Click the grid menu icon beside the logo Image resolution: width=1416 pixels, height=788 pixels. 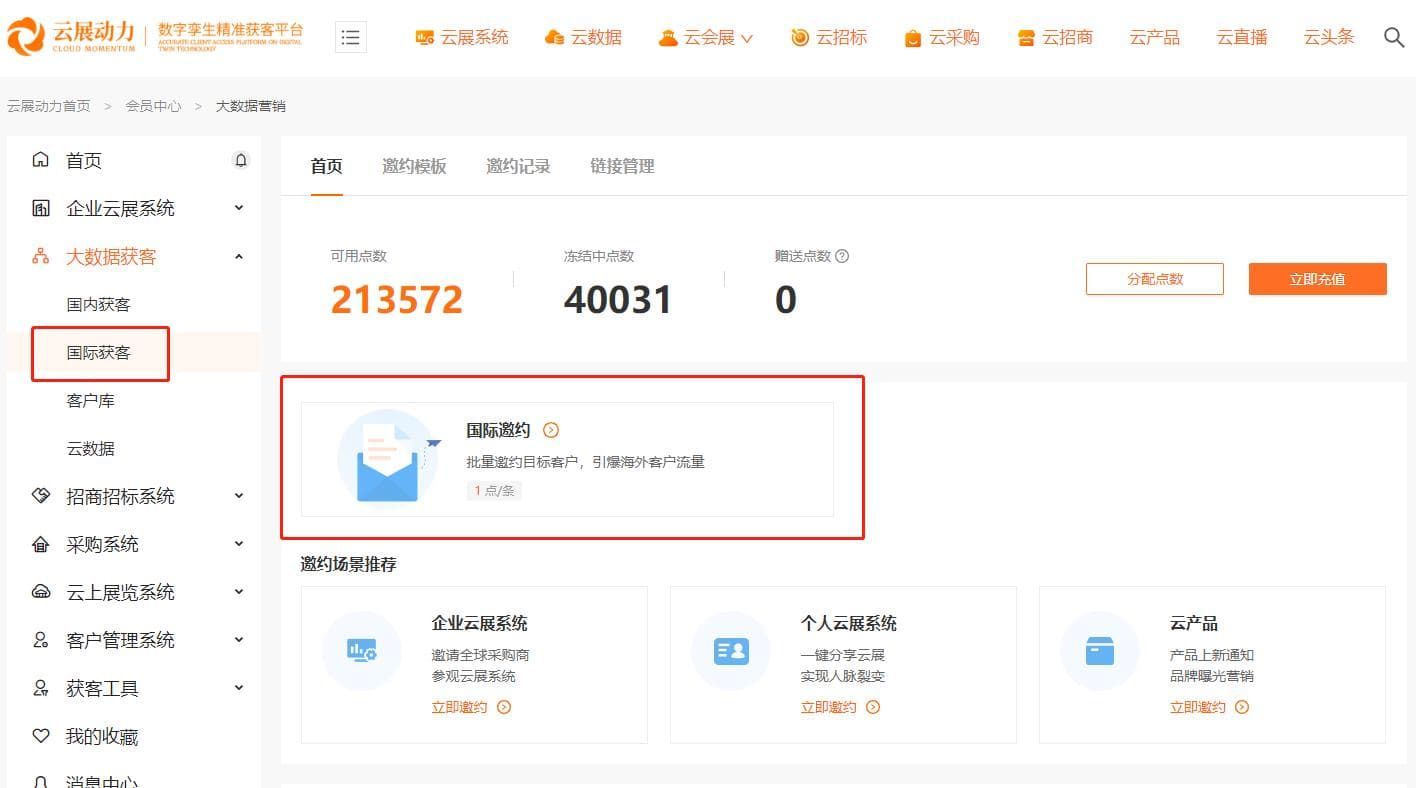click(350, 36)
